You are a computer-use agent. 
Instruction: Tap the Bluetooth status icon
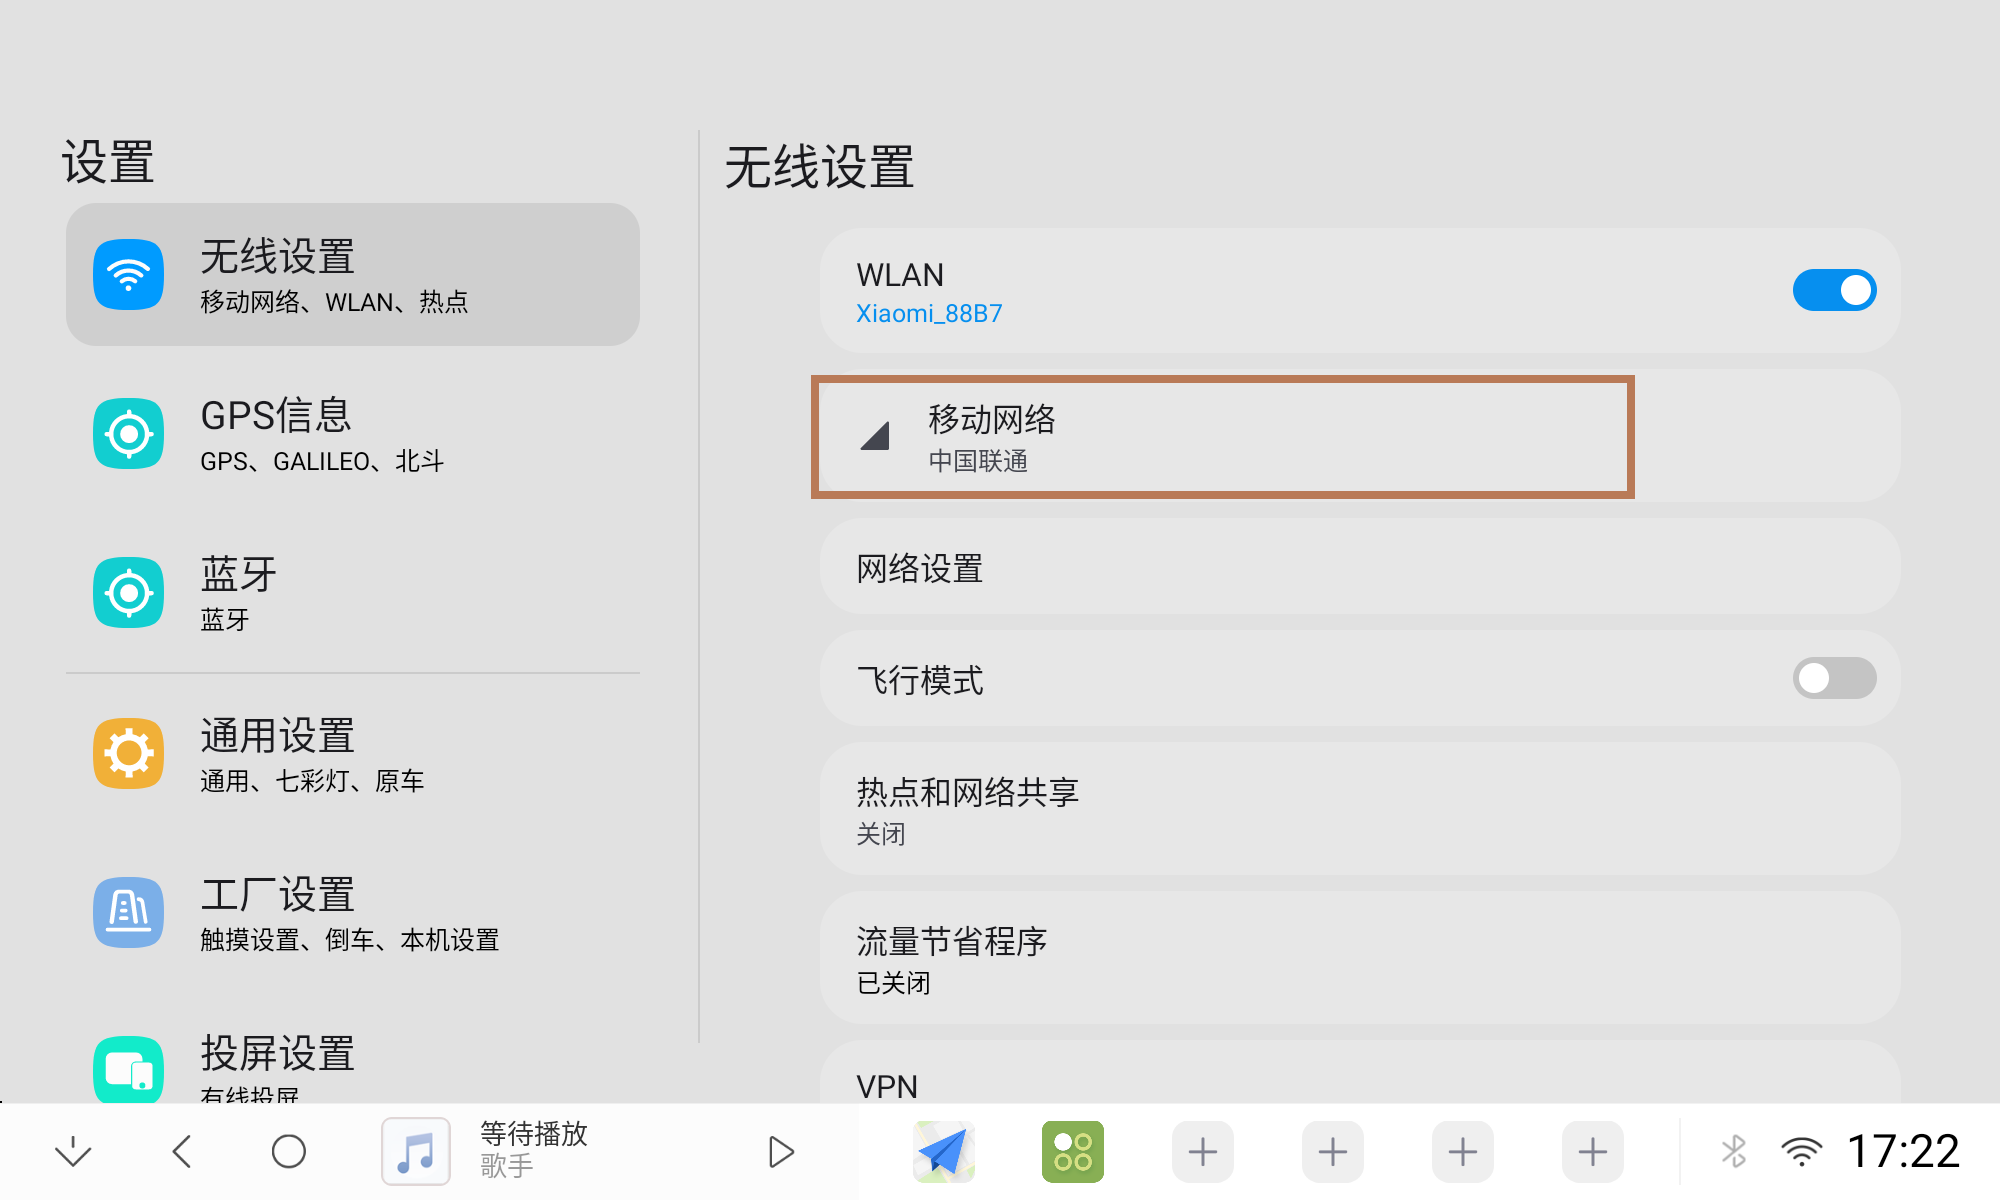tap(1734, 1151)
